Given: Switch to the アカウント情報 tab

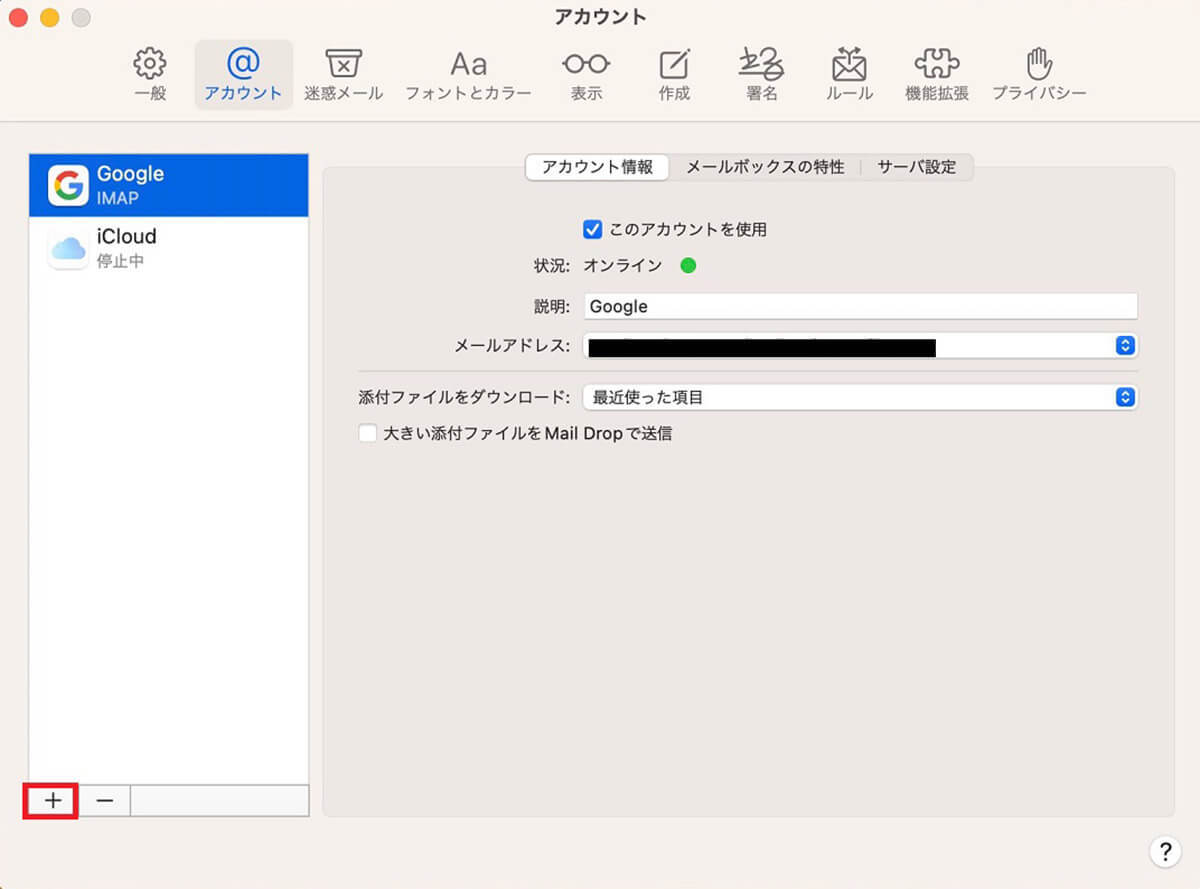Looking at the screenshot, I should pyautogui.click(x=598, y=167).
